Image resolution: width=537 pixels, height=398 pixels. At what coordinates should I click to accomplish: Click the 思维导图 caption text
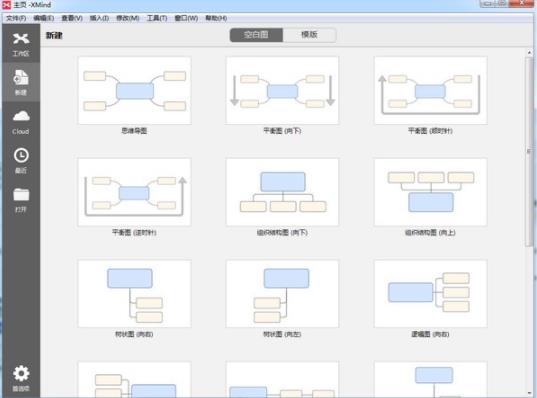[x=134, y=131]
